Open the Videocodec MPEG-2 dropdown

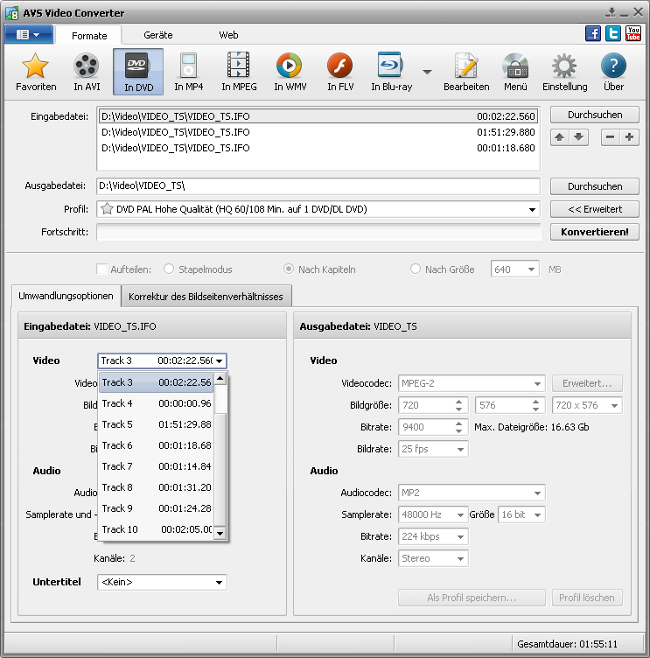(472, 384)
